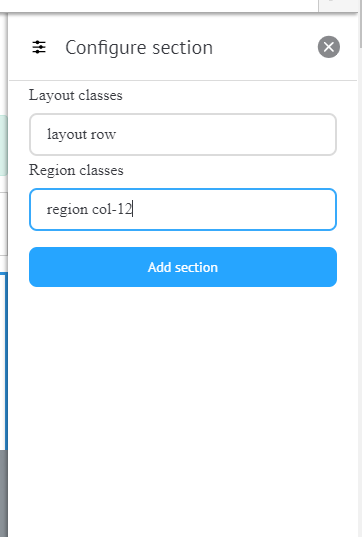Close the Configure section panel
The height and width of the screenshot is (537, 362).
pos(328,47)
